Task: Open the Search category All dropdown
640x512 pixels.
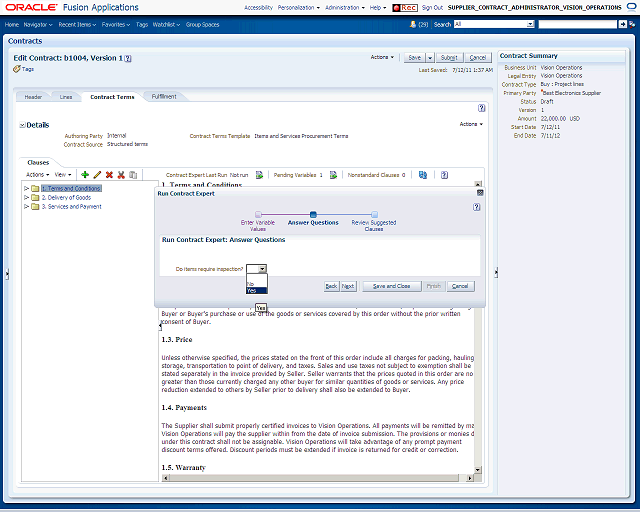Action: point(530,24)
